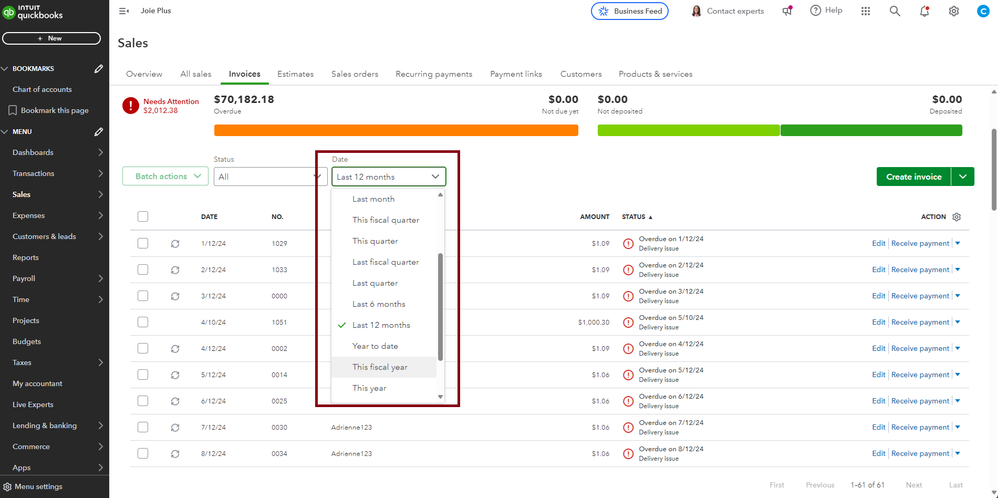
Task: Expand the Payroll sidebar submenu
Action: tap(101, 278)
